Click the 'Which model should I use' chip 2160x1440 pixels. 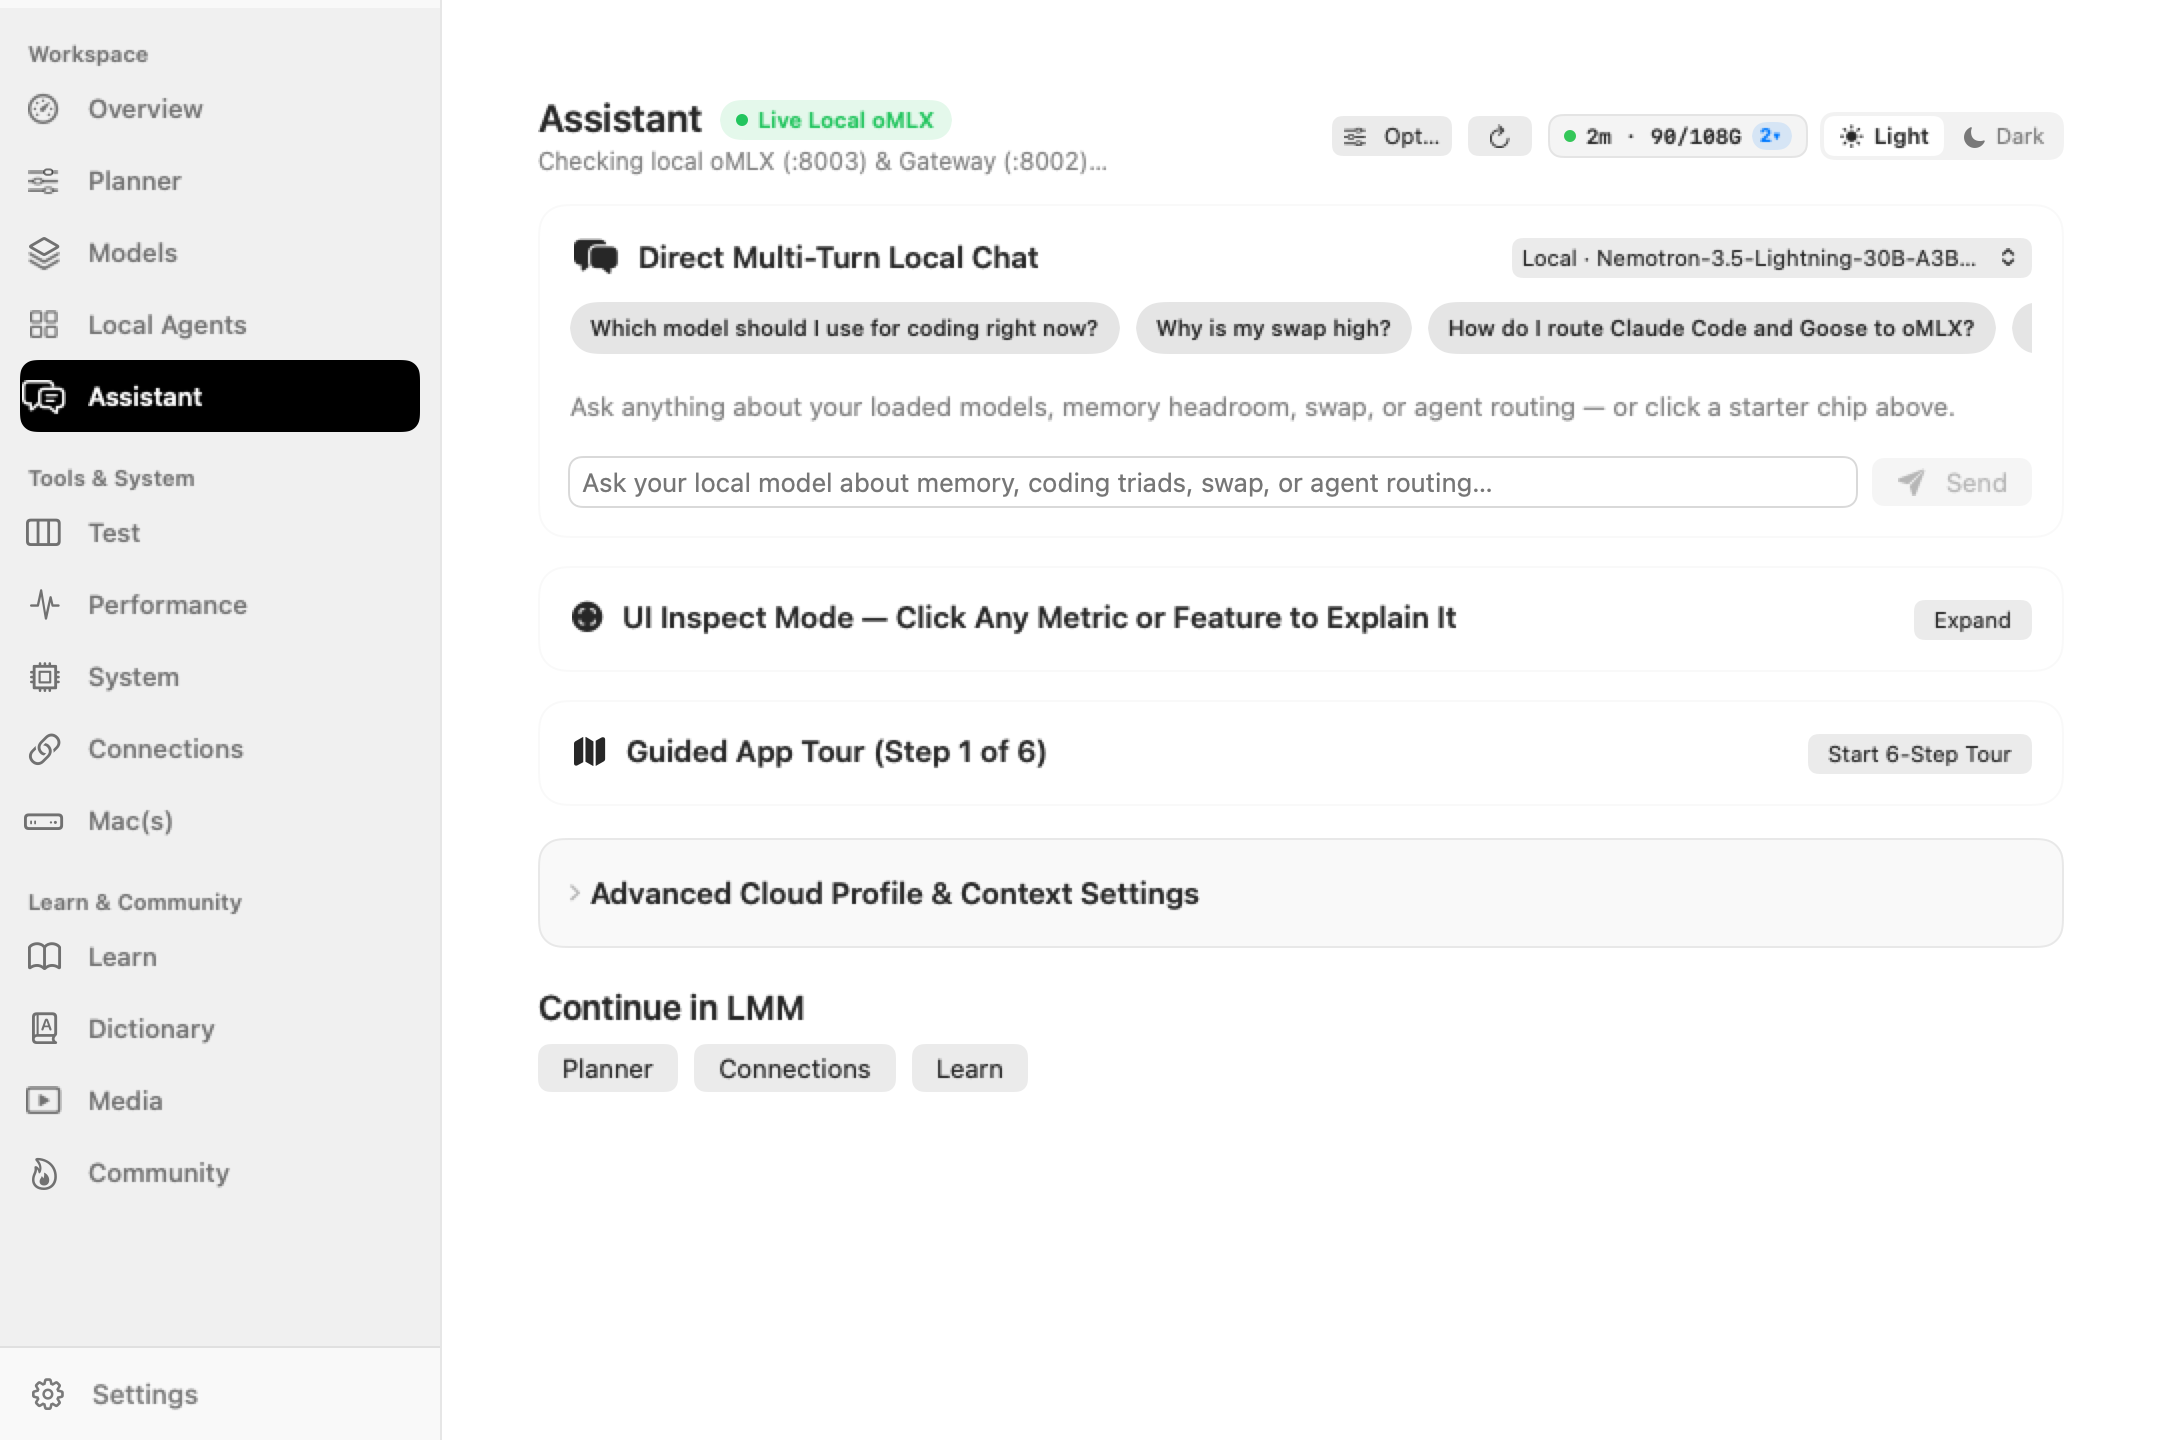click(x=844, y=328)
